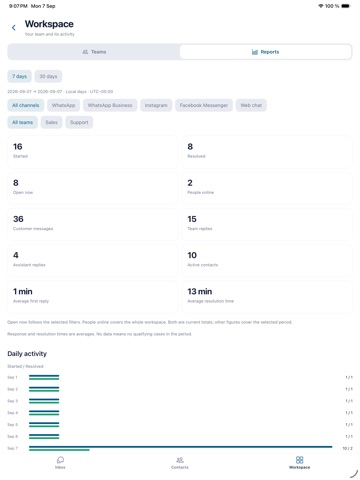Viewport: 360px width, 480px height.
Task: Click the note about Open now filters
Action: click(150, 322)
